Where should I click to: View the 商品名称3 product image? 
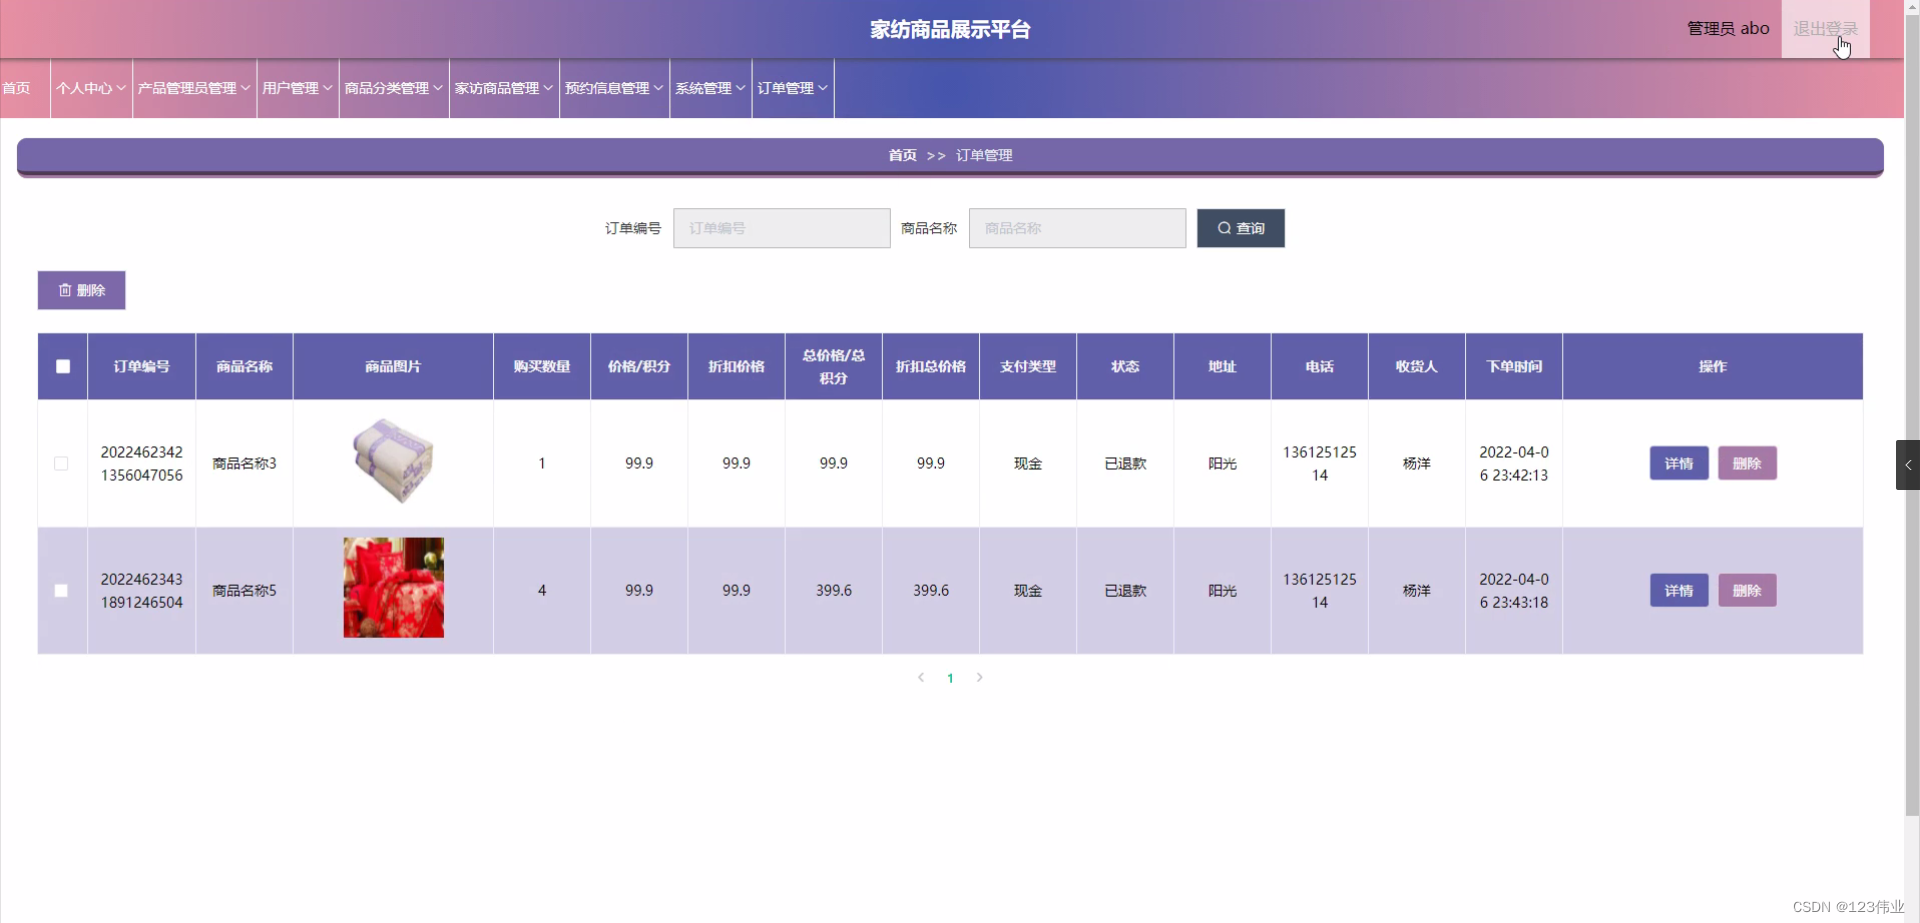[x=392, y=460]
